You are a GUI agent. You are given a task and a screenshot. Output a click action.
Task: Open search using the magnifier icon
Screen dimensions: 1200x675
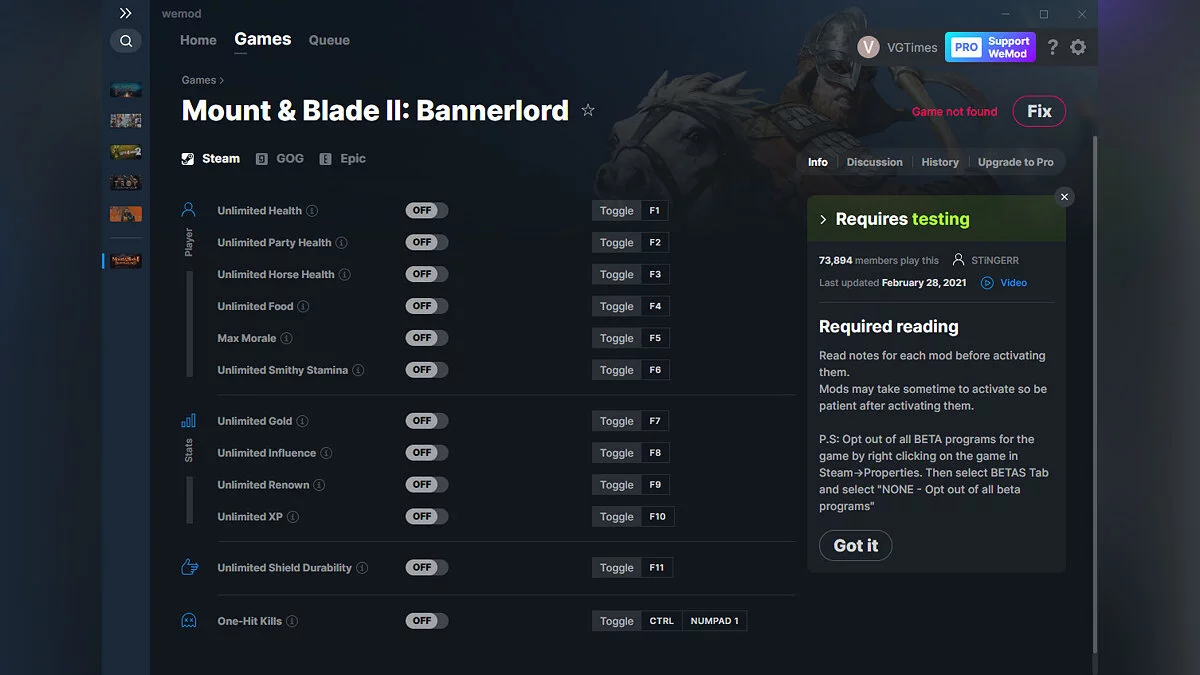click(x=125, y=41)
